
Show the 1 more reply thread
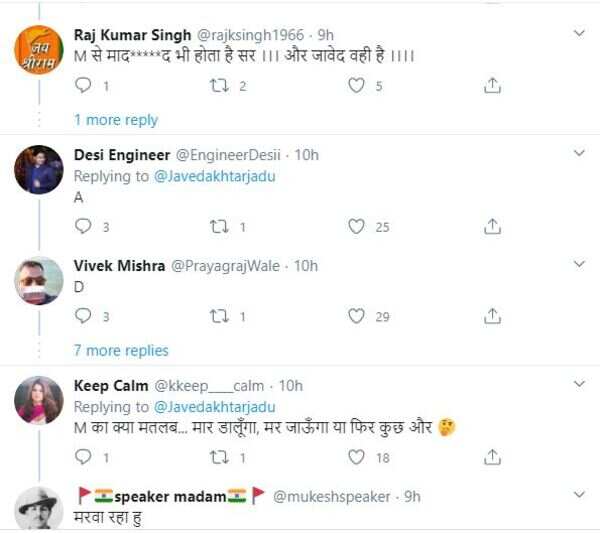tap(116, 120)
